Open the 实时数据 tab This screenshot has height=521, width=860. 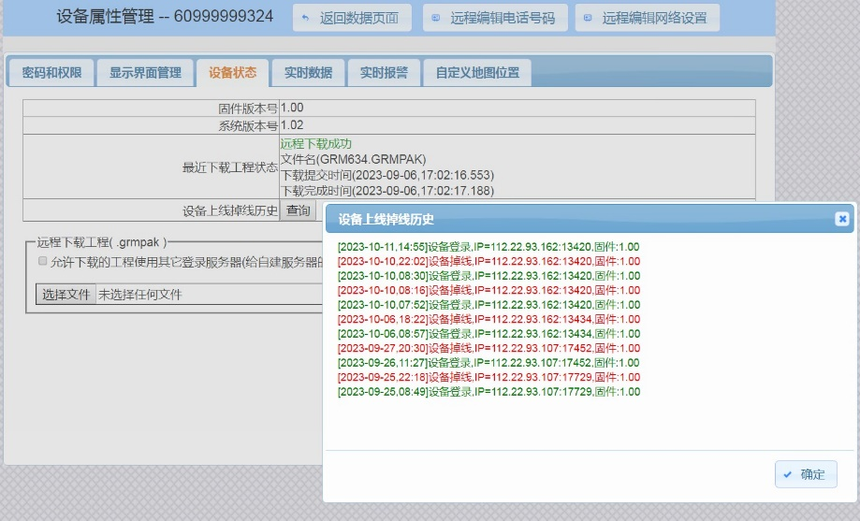pos(308,73)
